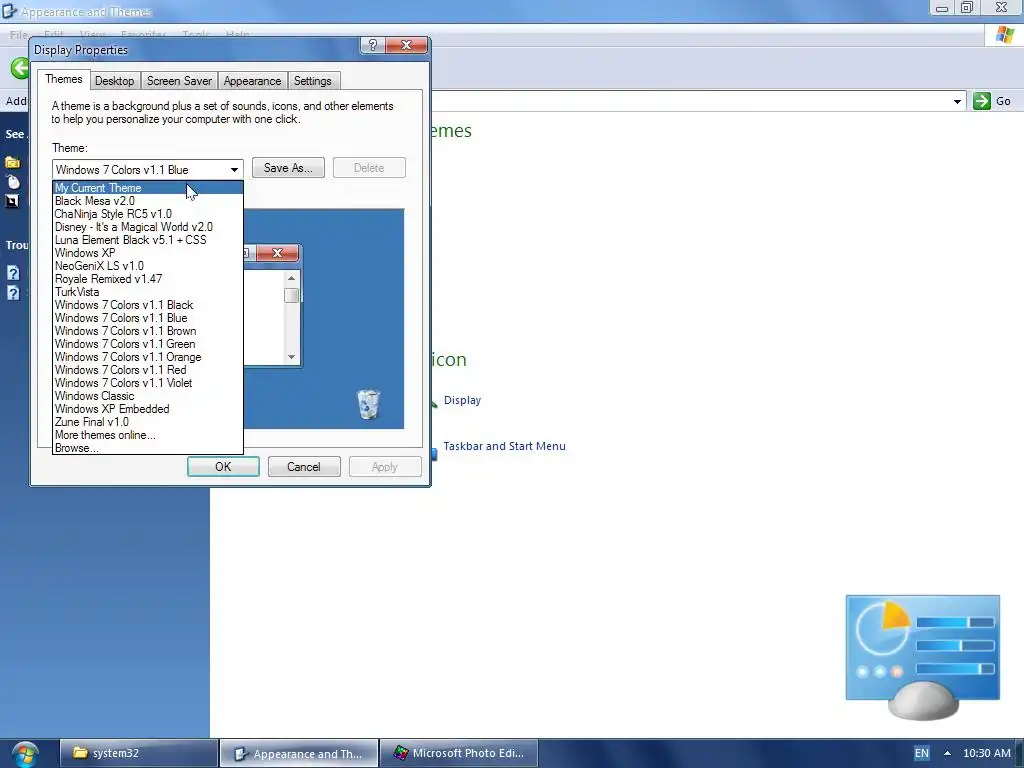Click the first troubleshooter help icon

pyautogui.click(x=13, y=273)
